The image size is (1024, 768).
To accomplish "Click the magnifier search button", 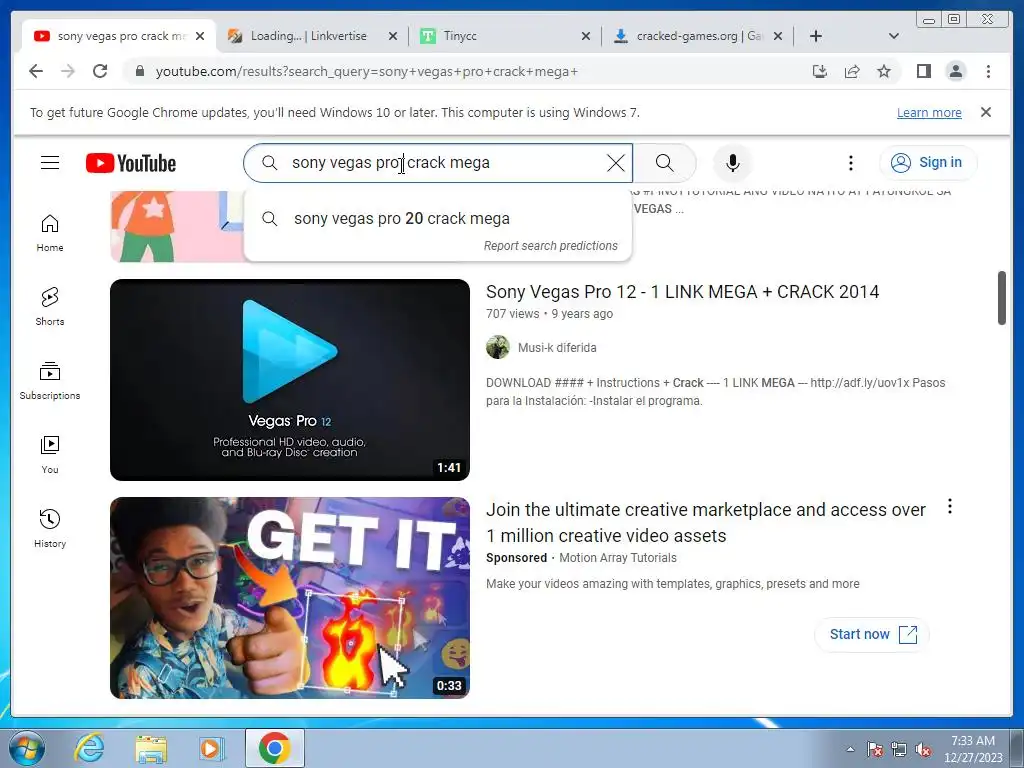I will tap(664, 163).
